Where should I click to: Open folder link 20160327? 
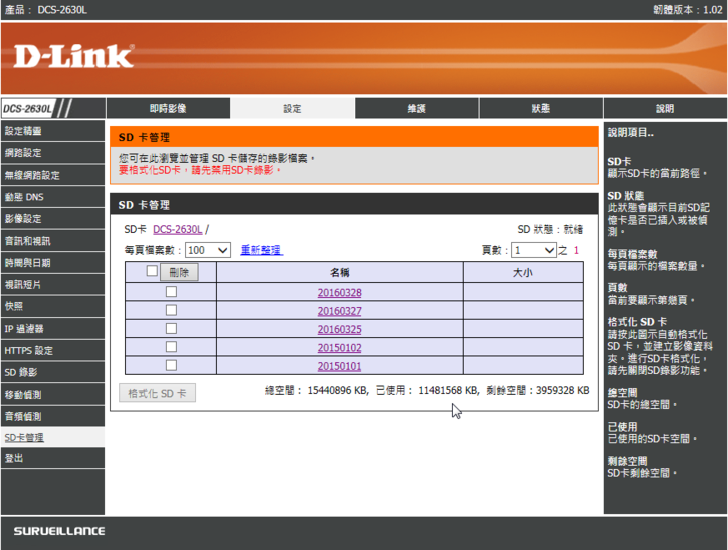pyautogui.click(x=339, y=311)
